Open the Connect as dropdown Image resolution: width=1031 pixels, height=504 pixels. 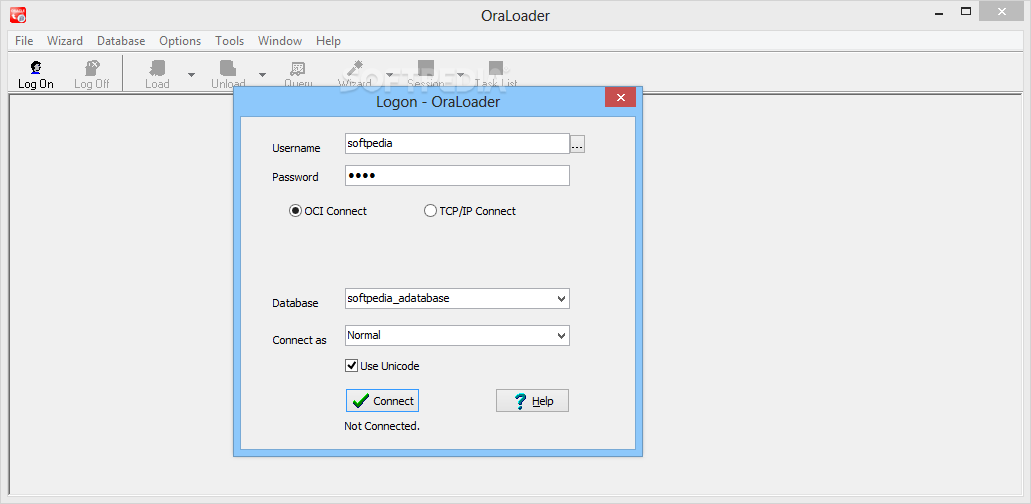coord(562,335)
